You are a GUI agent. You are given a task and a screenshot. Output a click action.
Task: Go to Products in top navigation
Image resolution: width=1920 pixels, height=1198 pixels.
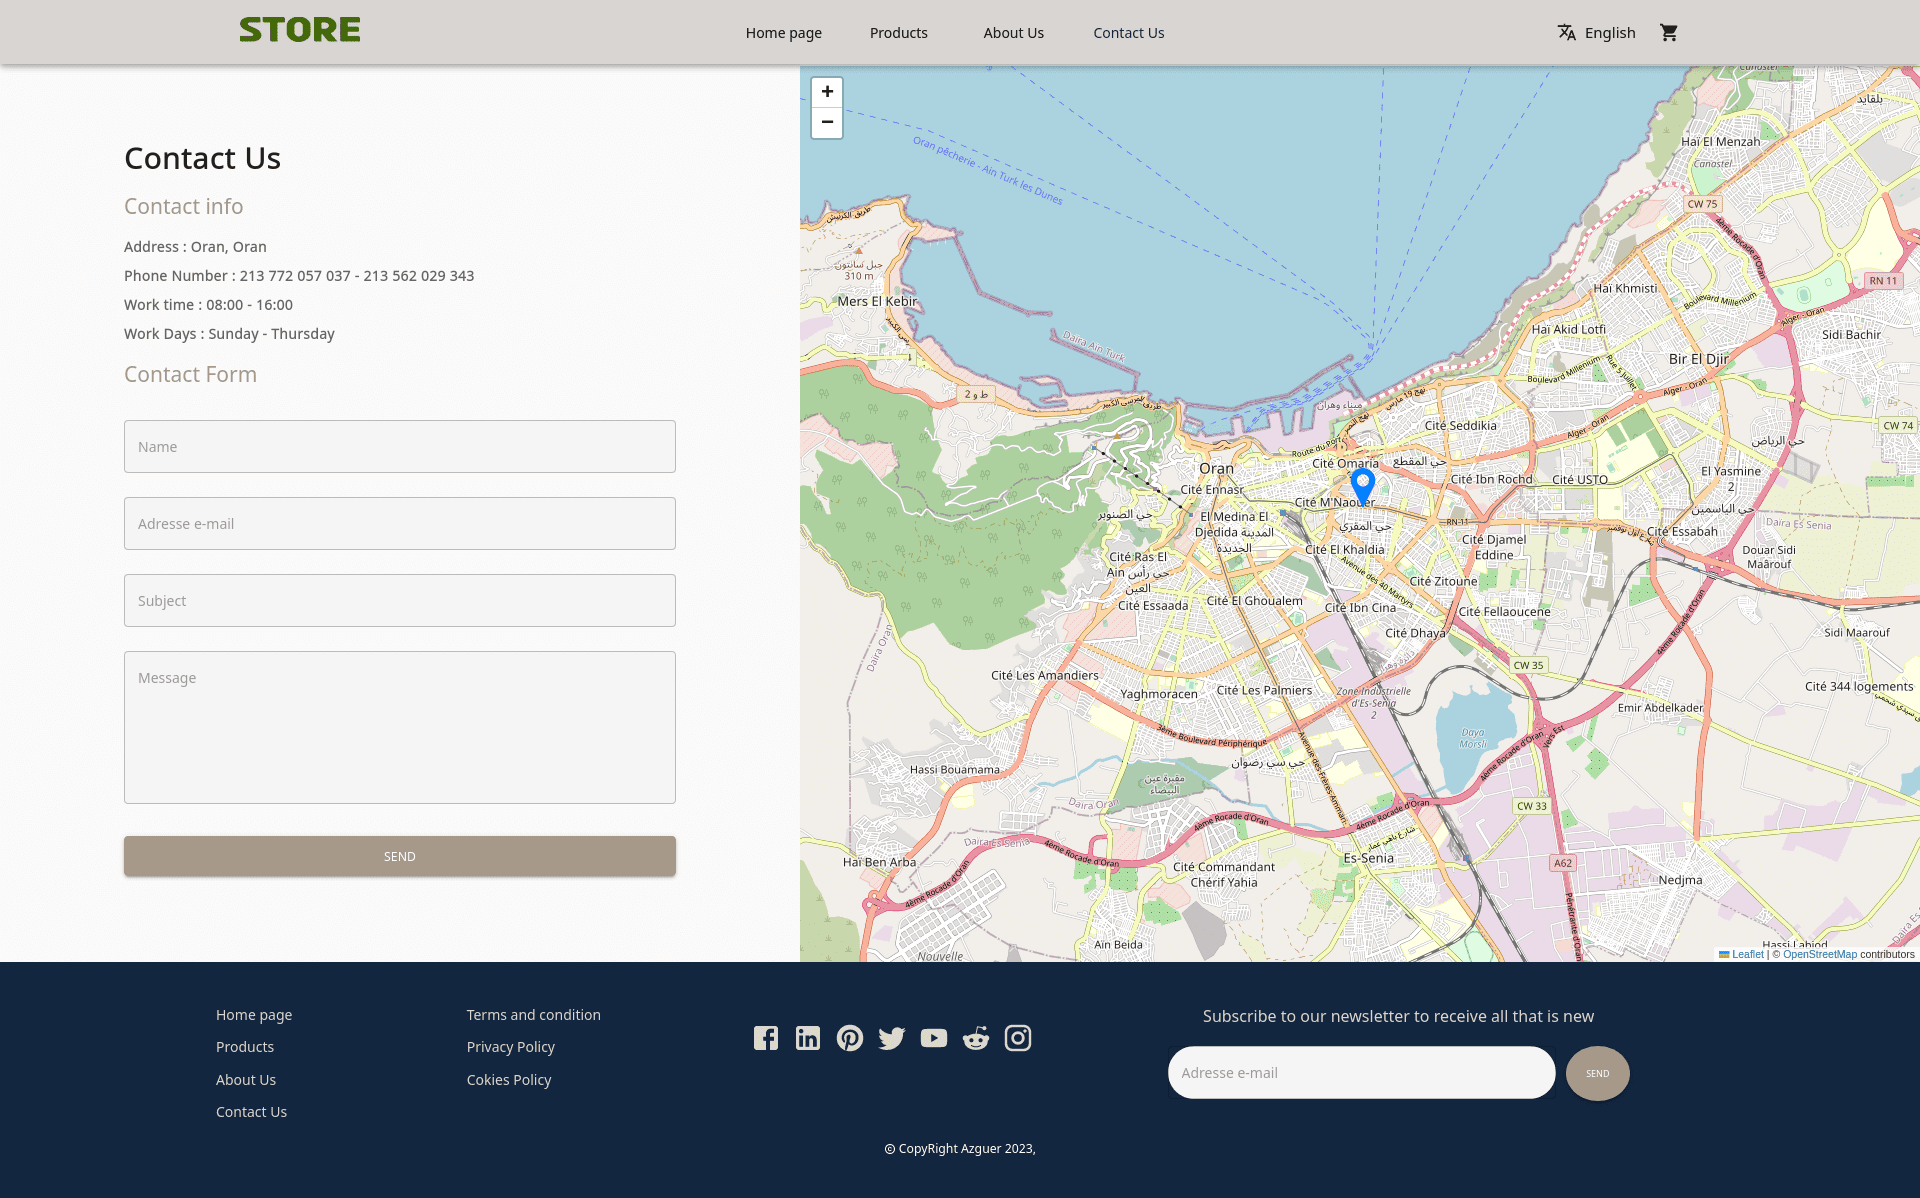pos(898,33)
